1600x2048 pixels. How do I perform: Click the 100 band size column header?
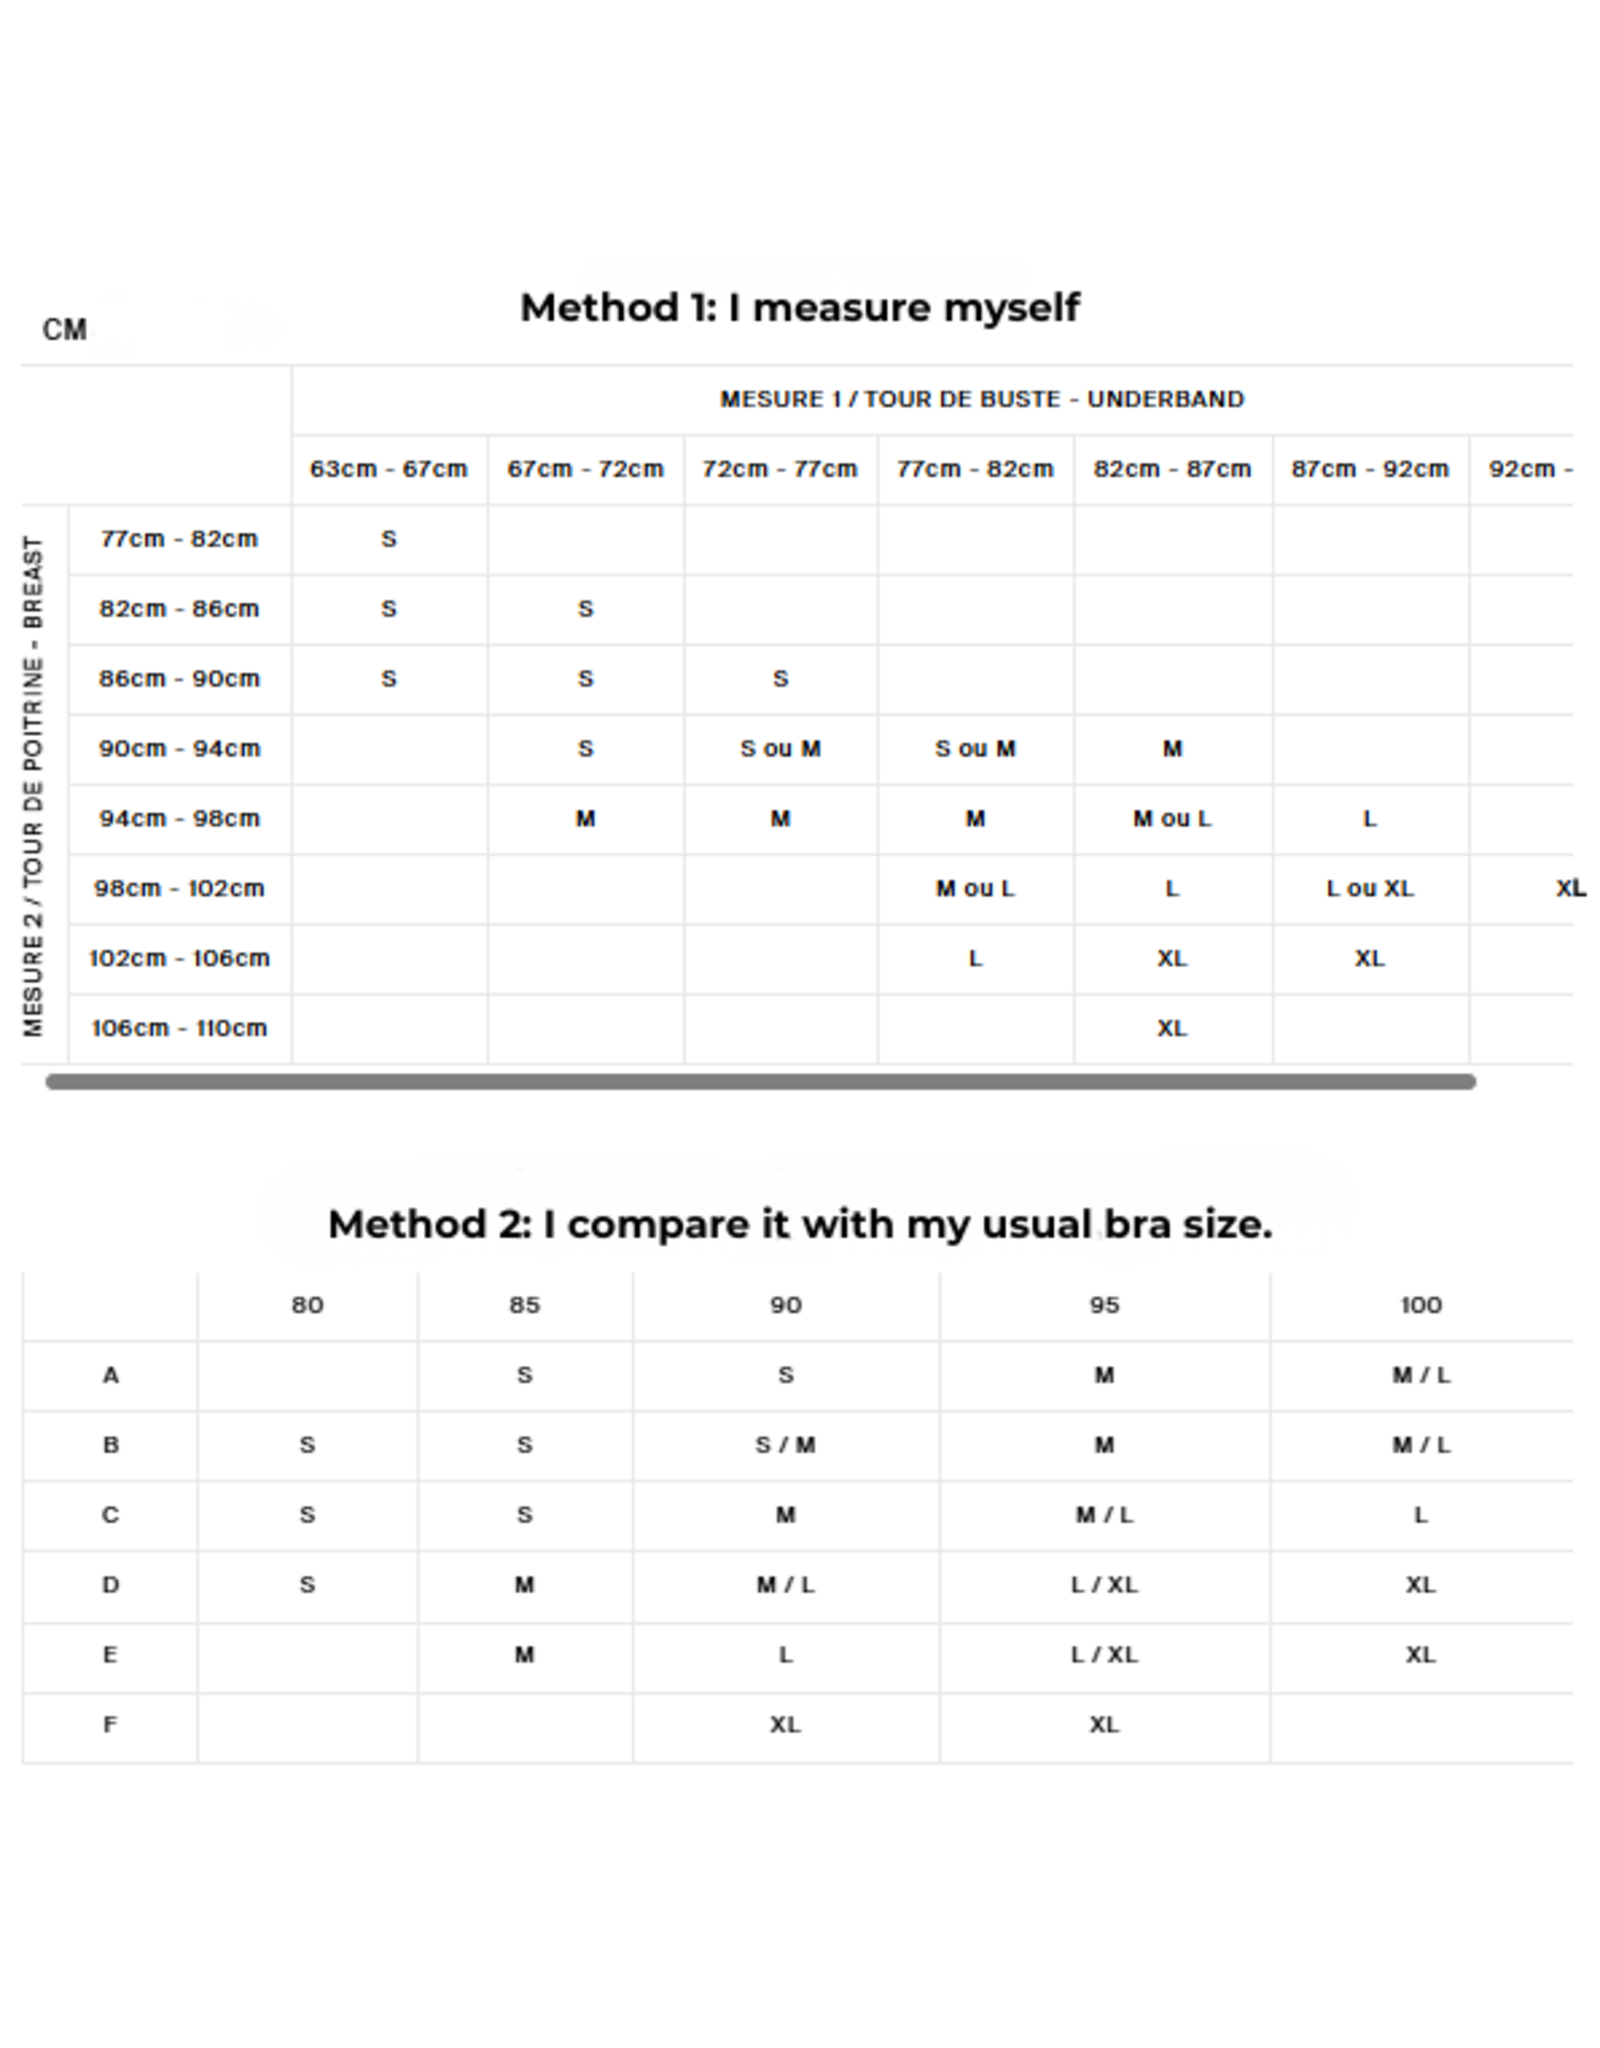[x=1420, y=1305]
